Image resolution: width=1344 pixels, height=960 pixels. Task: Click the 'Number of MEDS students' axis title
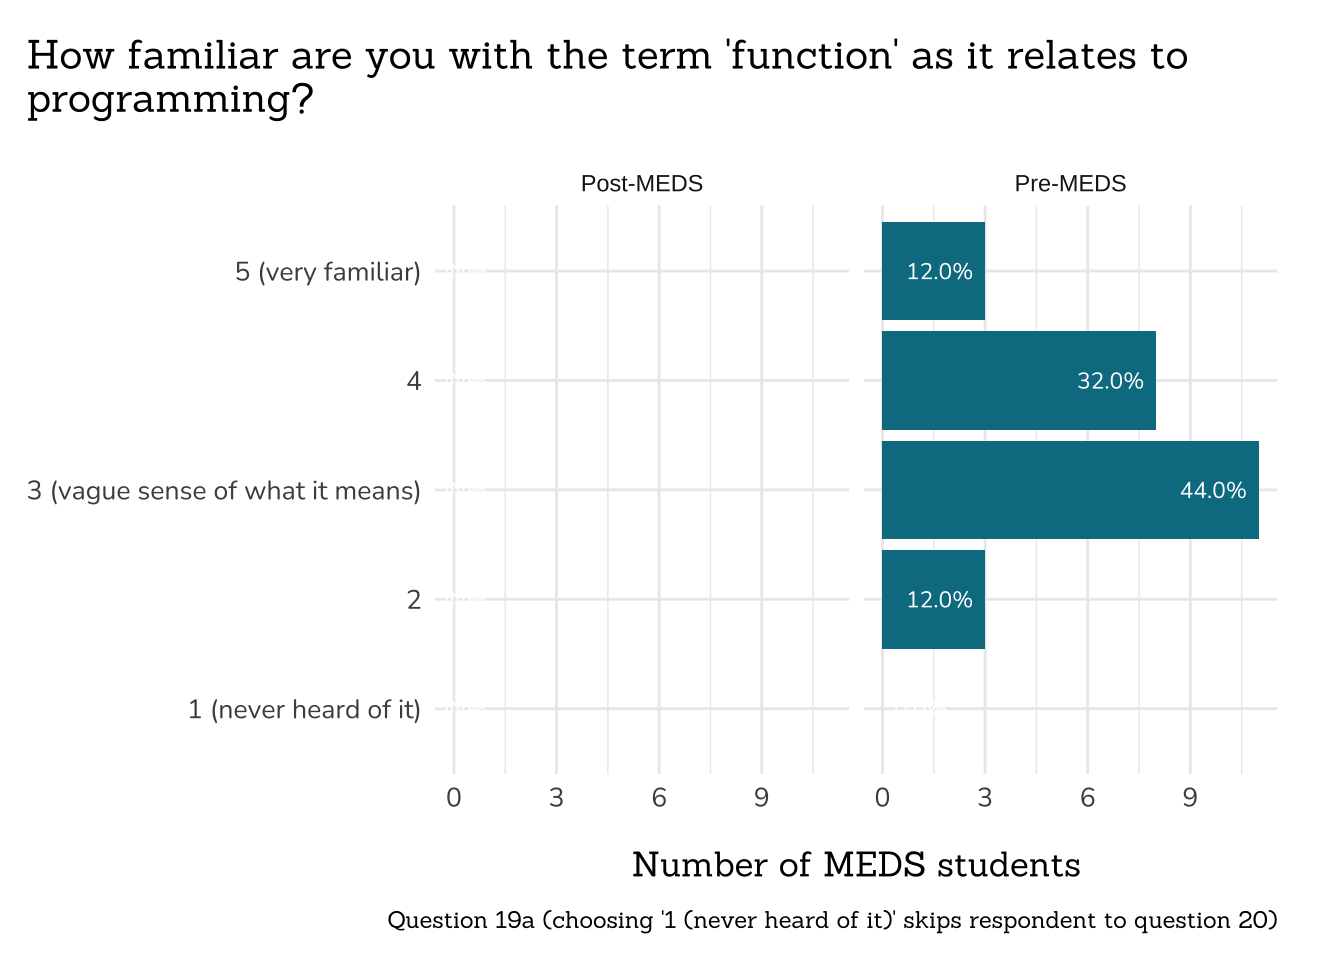[856, 865]
